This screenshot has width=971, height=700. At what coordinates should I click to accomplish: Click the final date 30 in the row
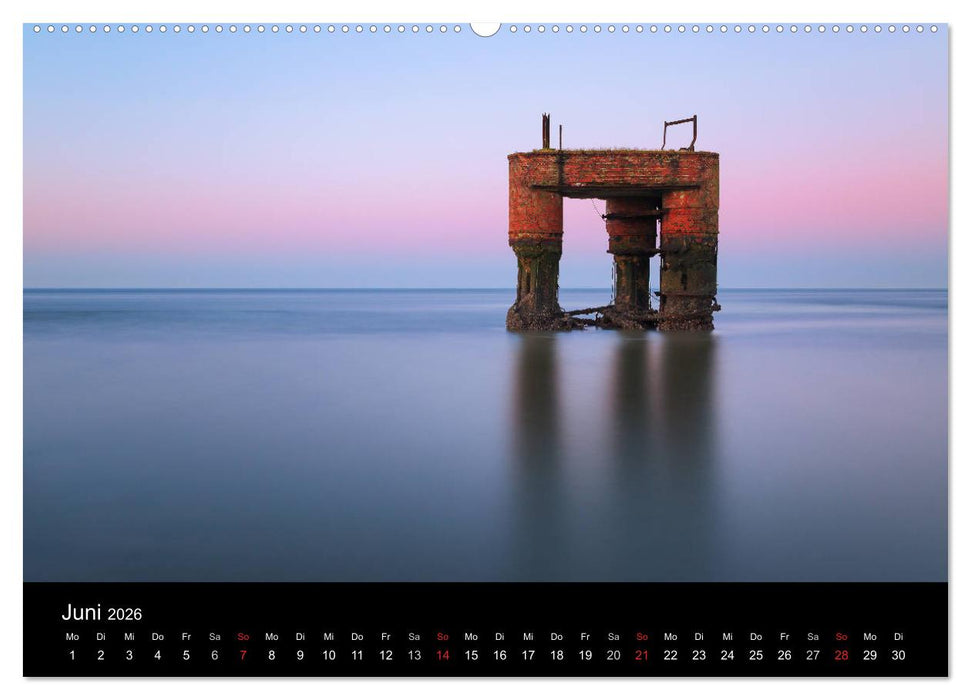[x=896, y=654]
